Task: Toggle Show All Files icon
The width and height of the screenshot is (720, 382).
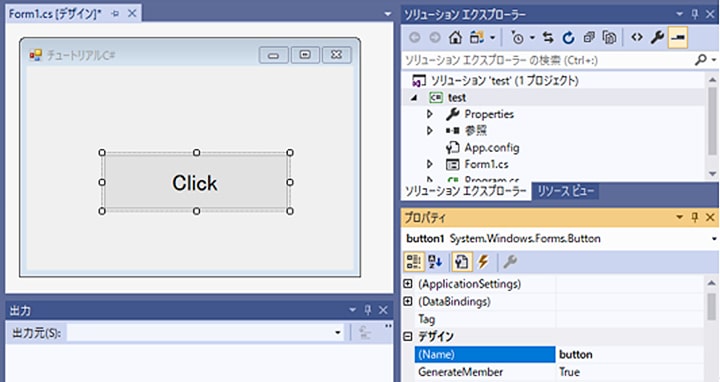Action: [609, 38]
